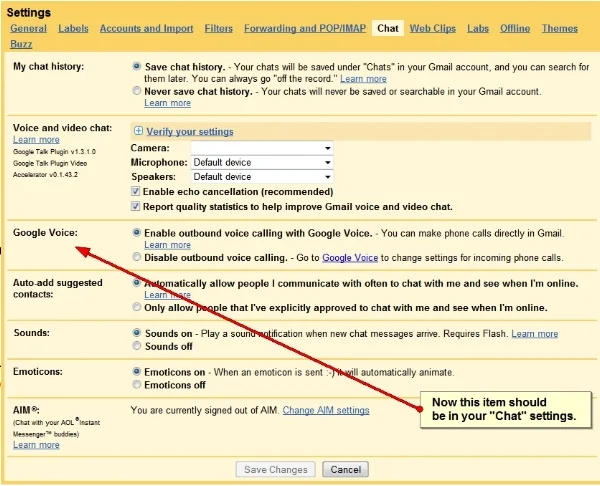This screenshot has height=486, width=600.
Task: Open the Buzz settings tab
Action: [x=21, y=44]
